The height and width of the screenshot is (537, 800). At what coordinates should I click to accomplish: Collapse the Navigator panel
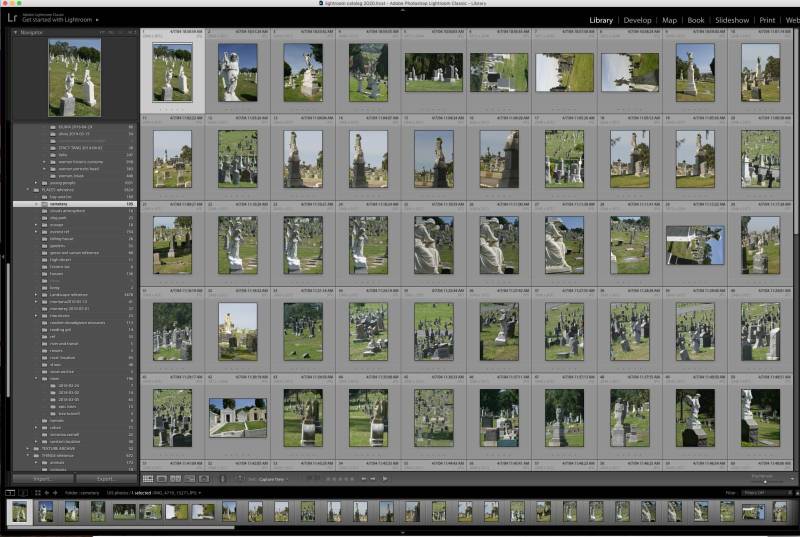point(15,33)
